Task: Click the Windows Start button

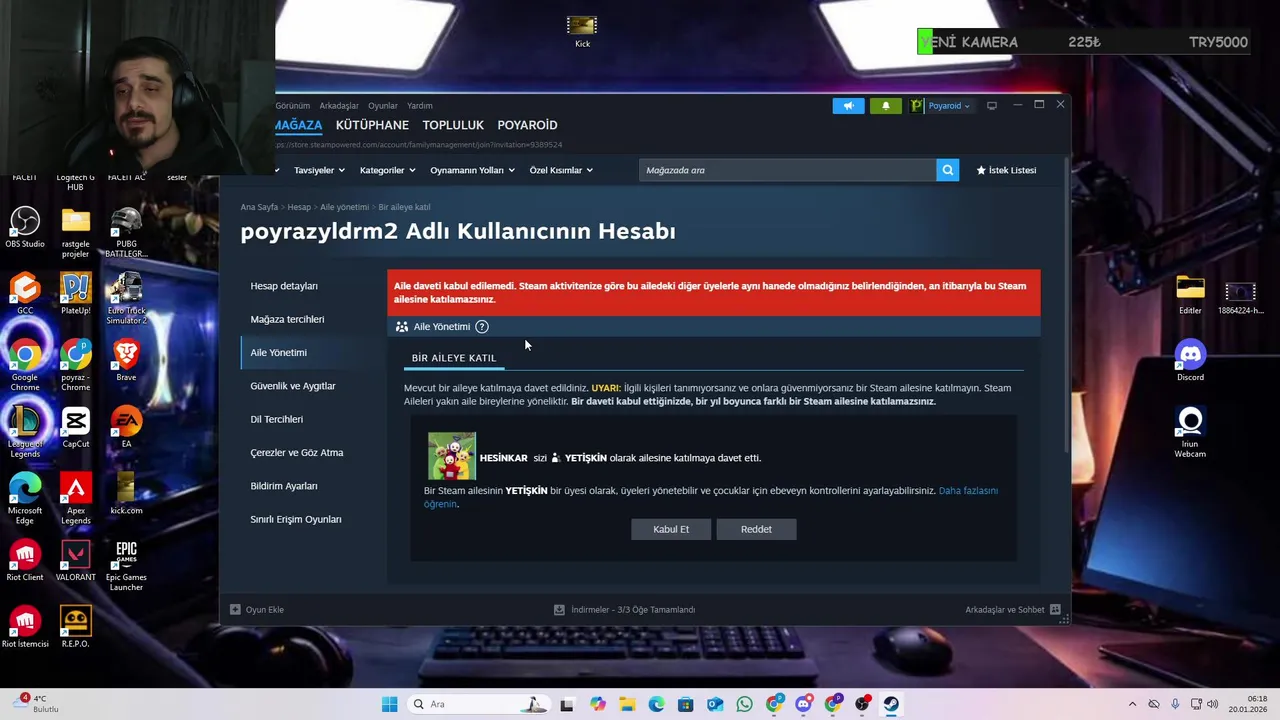Action: point(389,704)
